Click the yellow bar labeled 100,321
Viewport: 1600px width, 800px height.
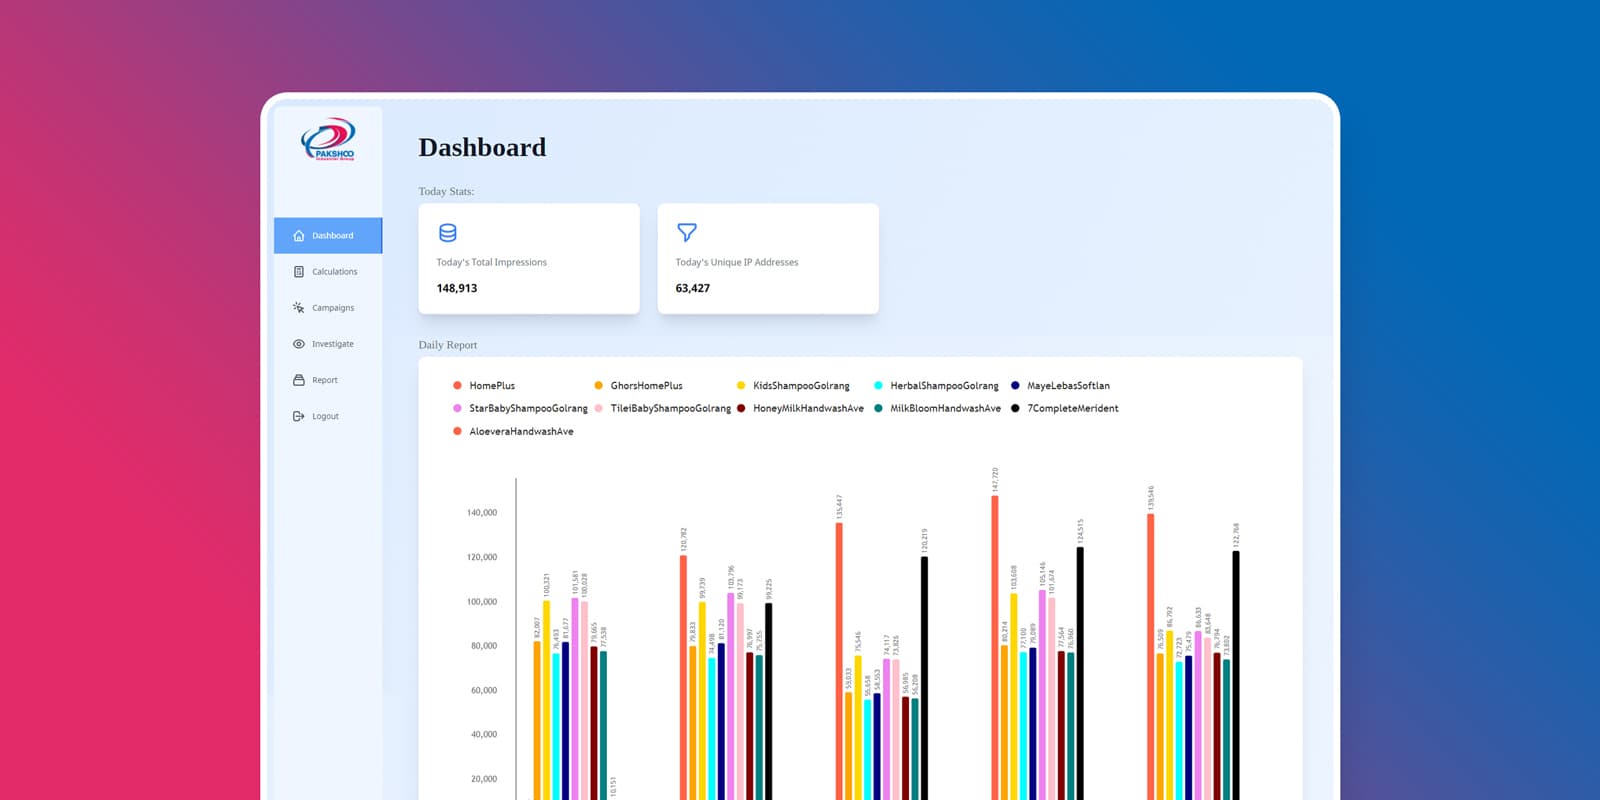pos(546,700)
